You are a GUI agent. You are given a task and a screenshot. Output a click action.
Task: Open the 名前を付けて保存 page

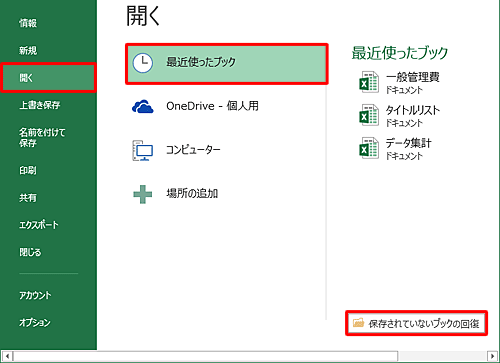click(42, 137)
